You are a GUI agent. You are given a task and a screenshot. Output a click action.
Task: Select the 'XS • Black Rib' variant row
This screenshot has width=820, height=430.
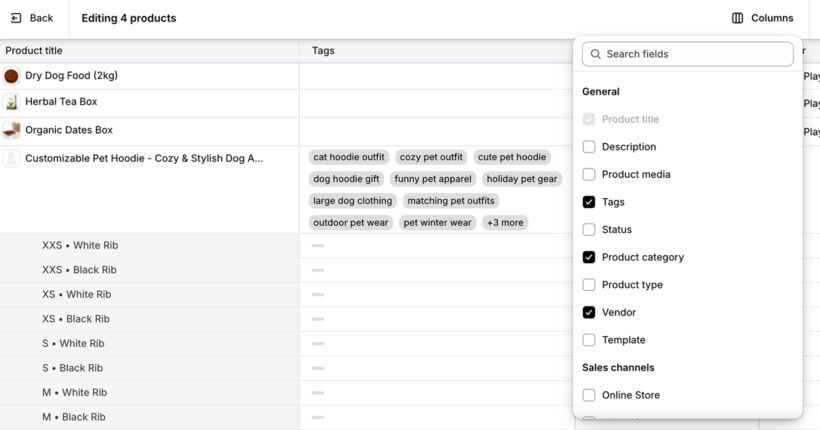(150, 319)
